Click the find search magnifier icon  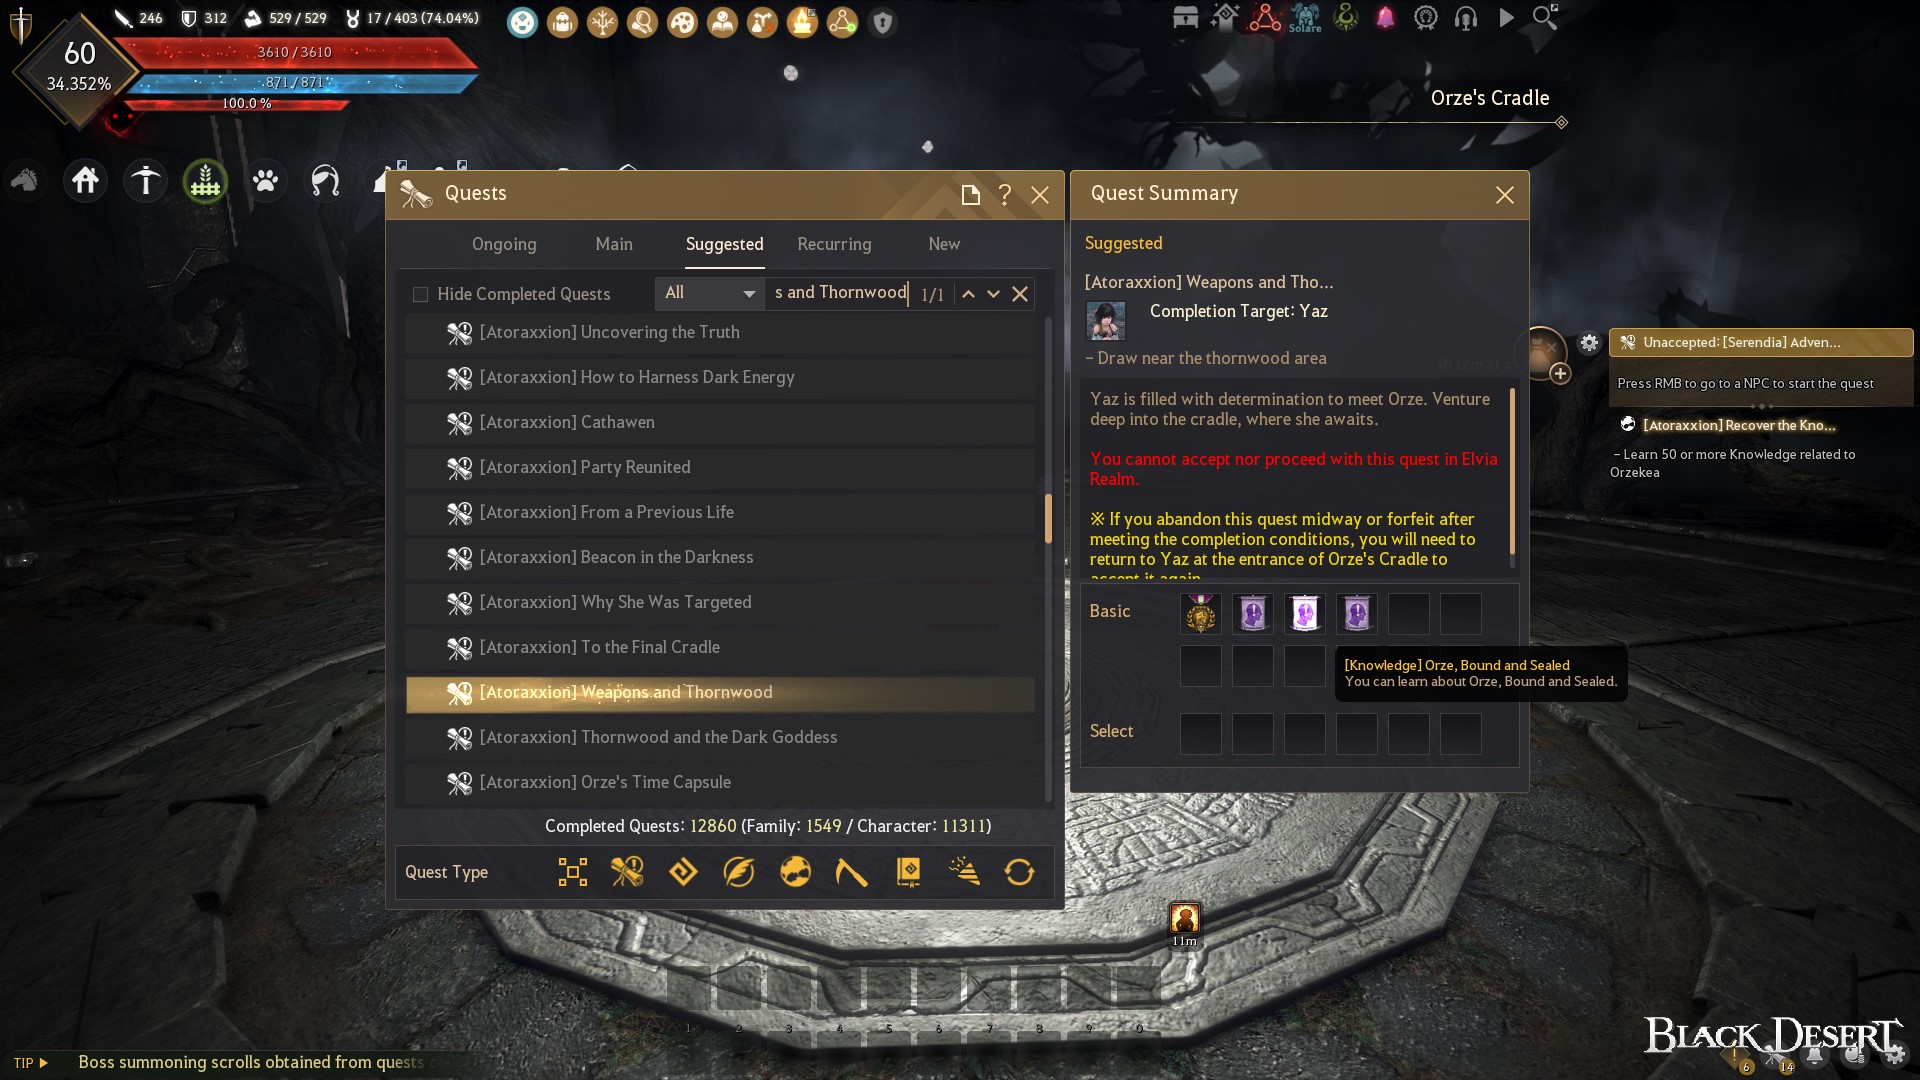click(1545, 17)
